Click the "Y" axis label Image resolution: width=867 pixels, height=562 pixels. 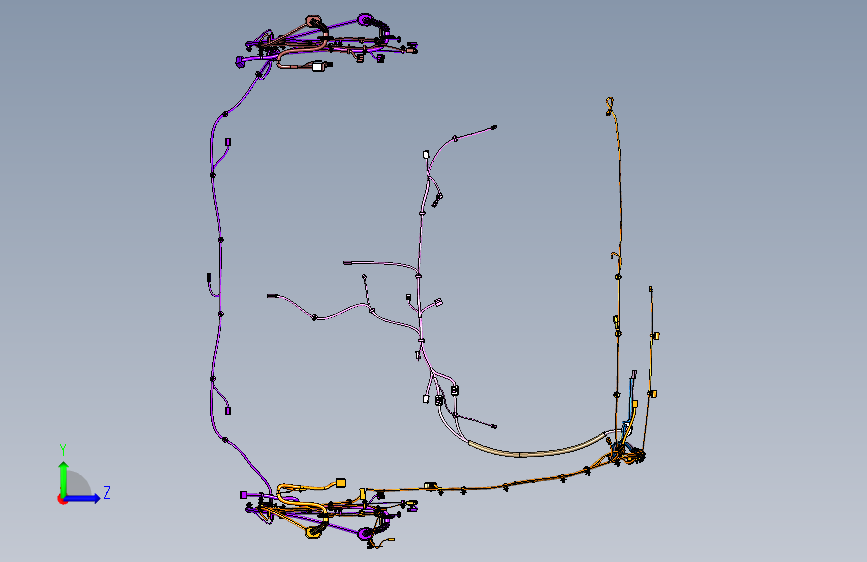coord(63,449)
